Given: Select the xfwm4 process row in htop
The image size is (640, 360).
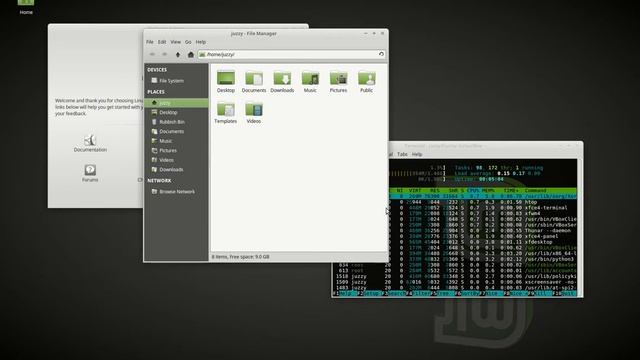Looking at the screenshot, I should point(483,213).
